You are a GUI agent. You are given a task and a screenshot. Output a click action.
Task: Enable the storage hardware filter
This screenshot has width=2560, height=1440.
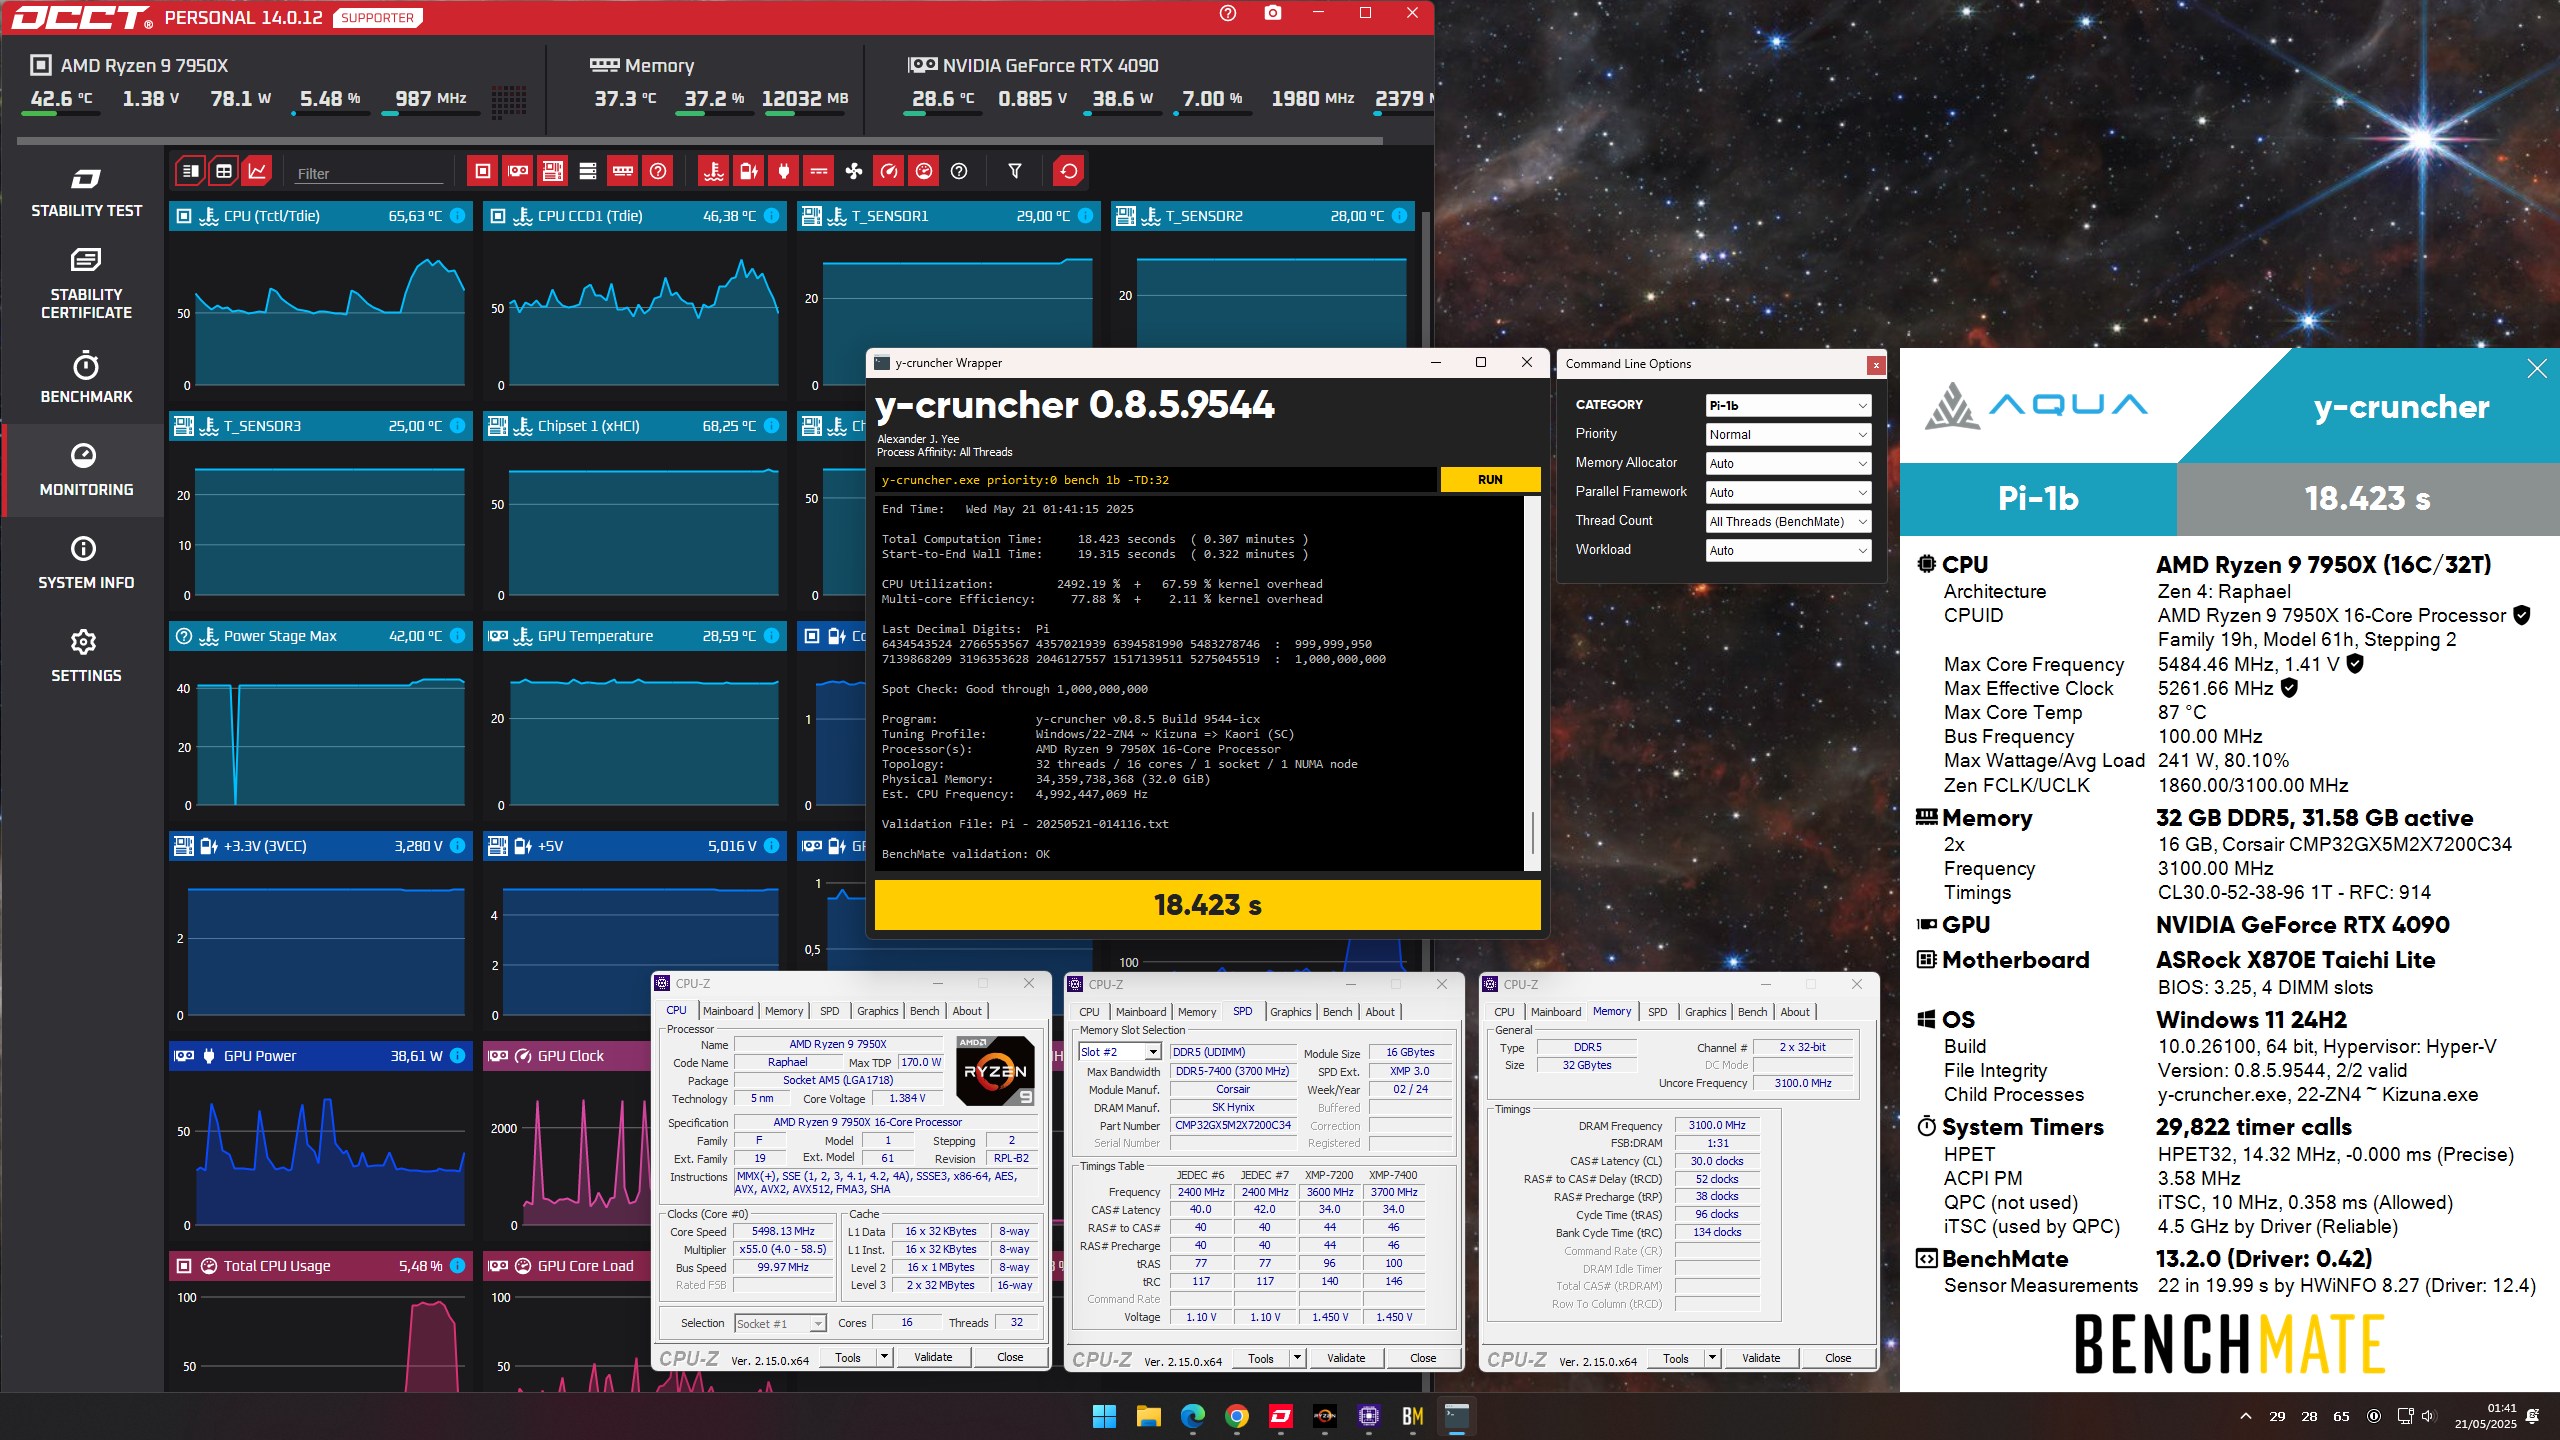tap(587, 171)
